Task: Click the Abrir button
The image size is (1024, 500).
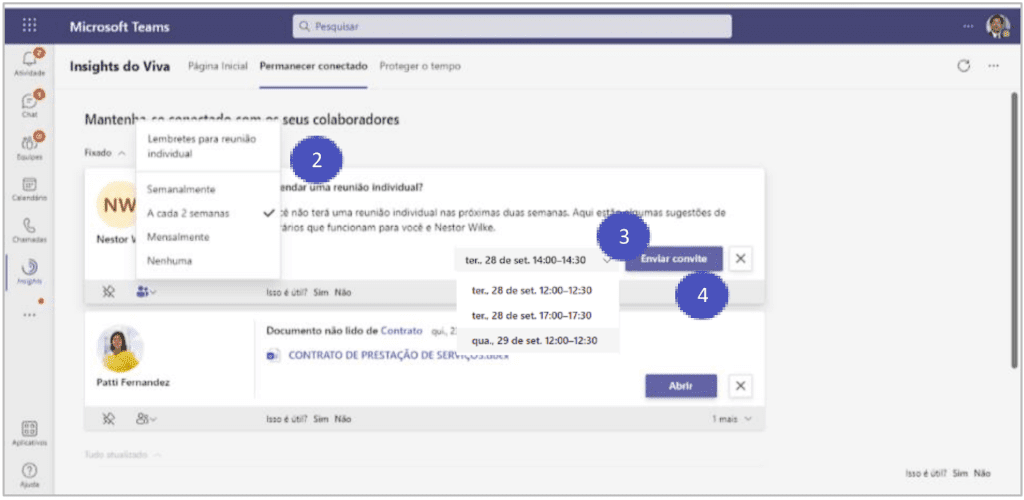Action: (680, 386)
